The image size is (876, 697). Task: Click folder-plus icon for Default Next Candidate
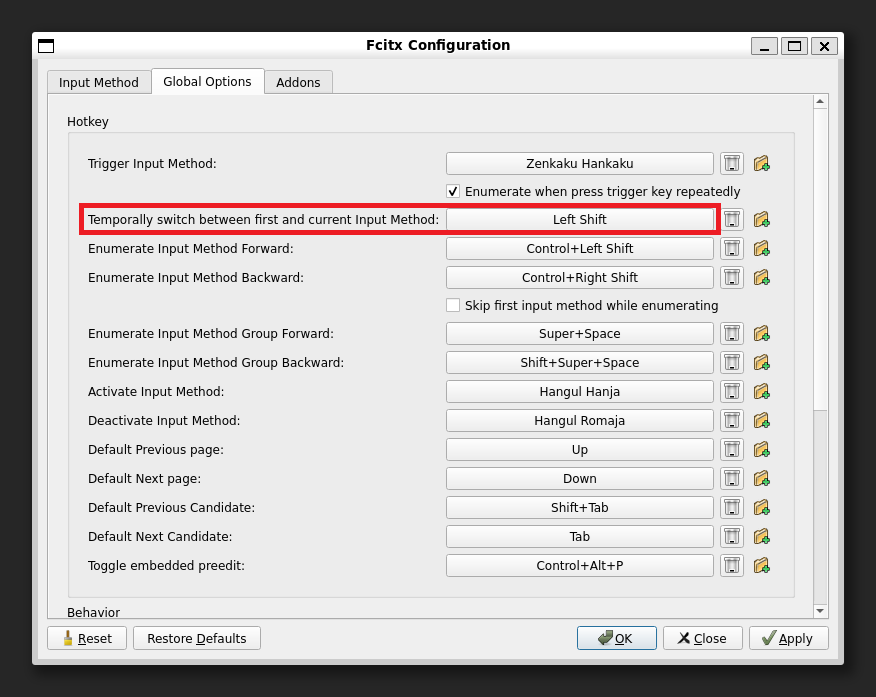click(x=761, y=537)
